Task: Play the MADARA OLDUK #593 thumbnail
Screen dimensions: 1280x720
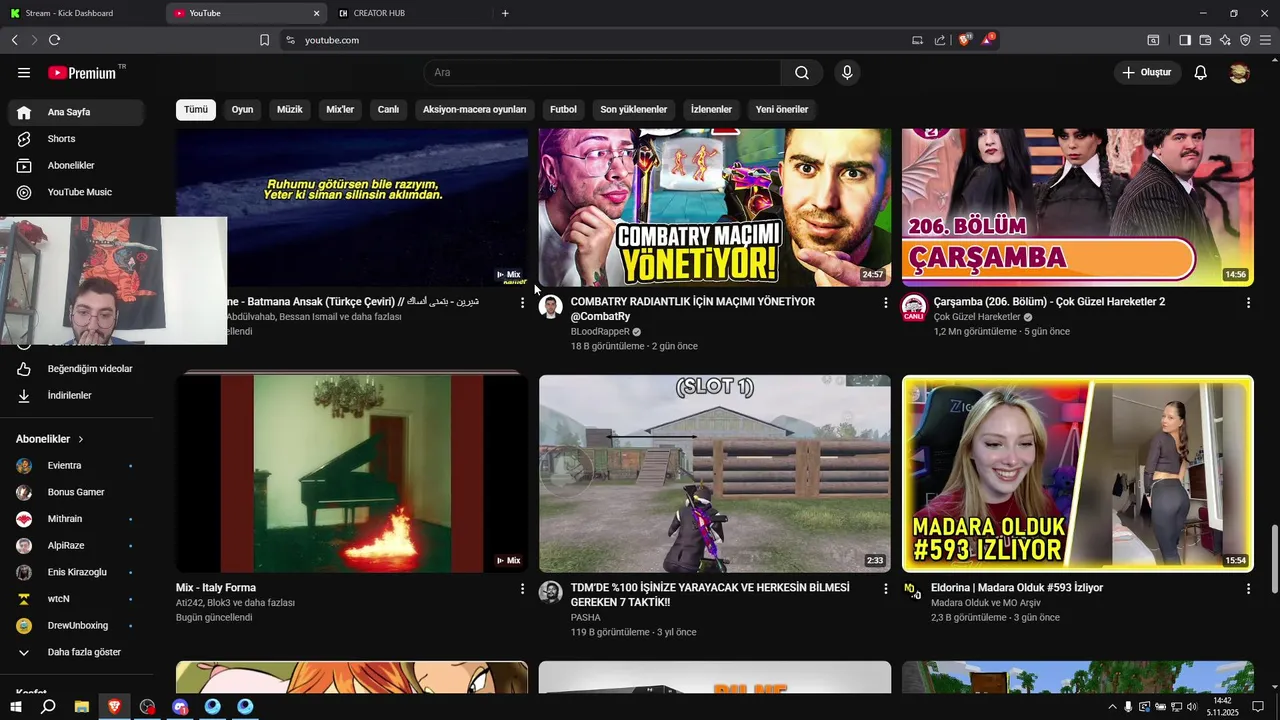Action: pyautogui.click(x=1078, y=473)
